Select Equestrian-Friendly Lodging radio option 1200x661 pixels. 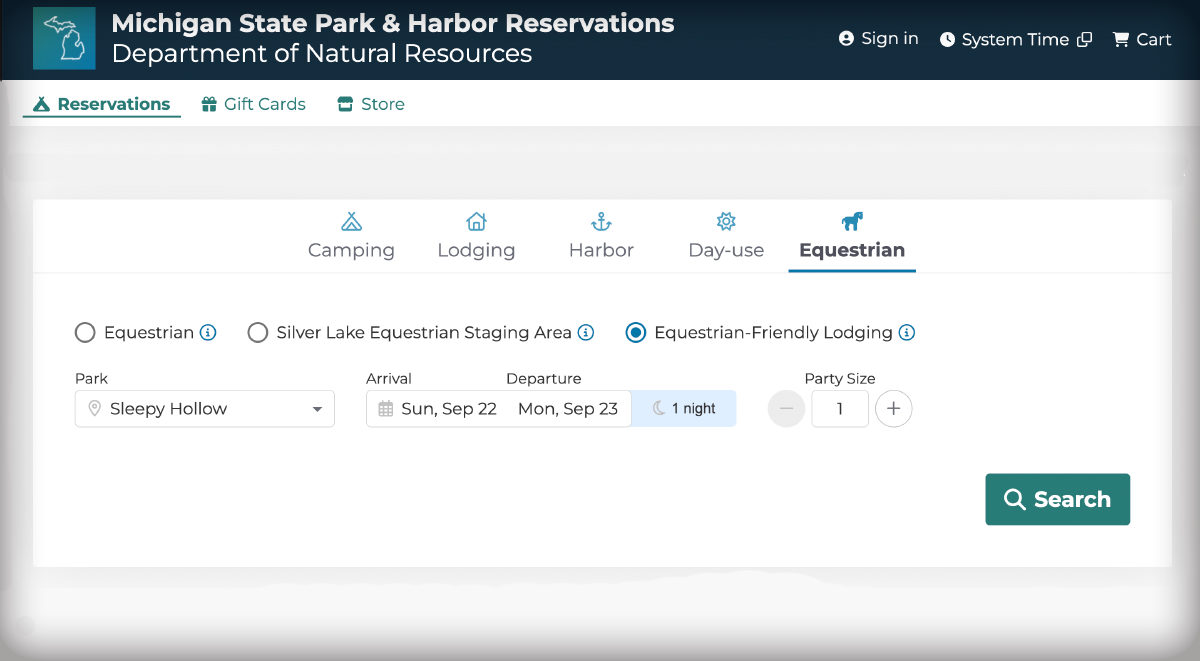[x=636, y=333]
